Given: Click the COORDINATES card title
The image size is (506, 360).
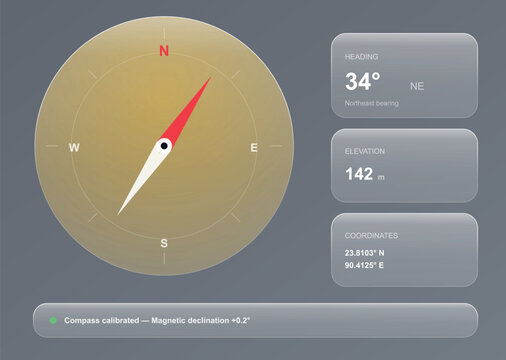Looking at the screenshot, I should coord(371,236).
